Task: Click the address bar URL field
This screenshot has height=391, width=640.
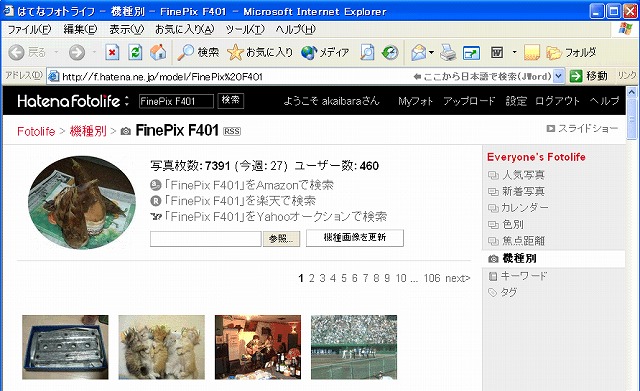Action: (237, 76)
